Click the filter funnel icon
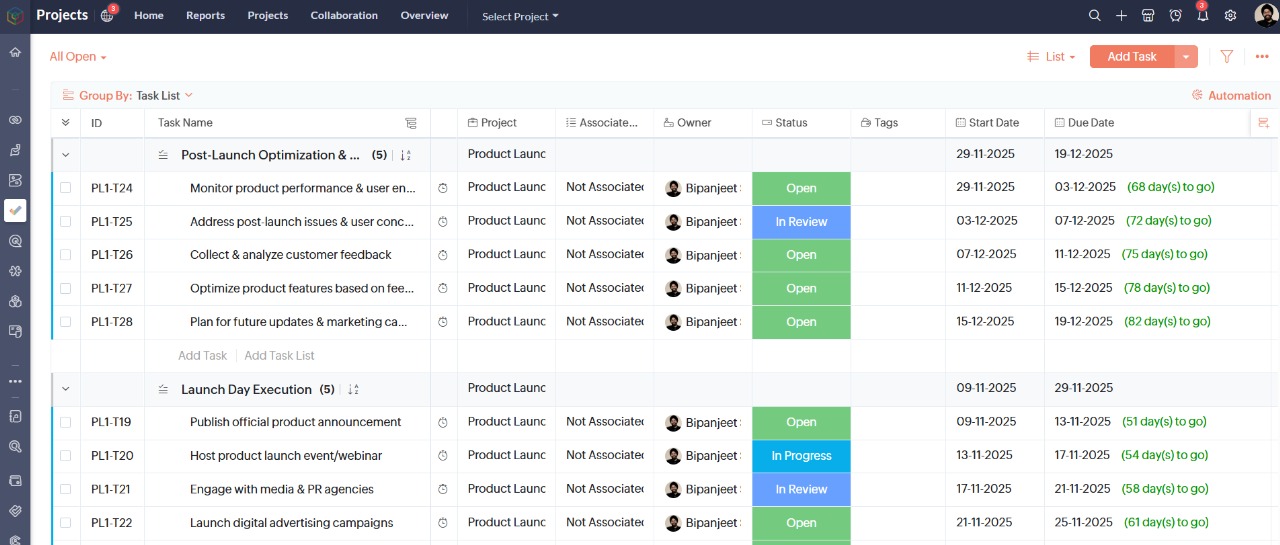 click(1227, 57)
